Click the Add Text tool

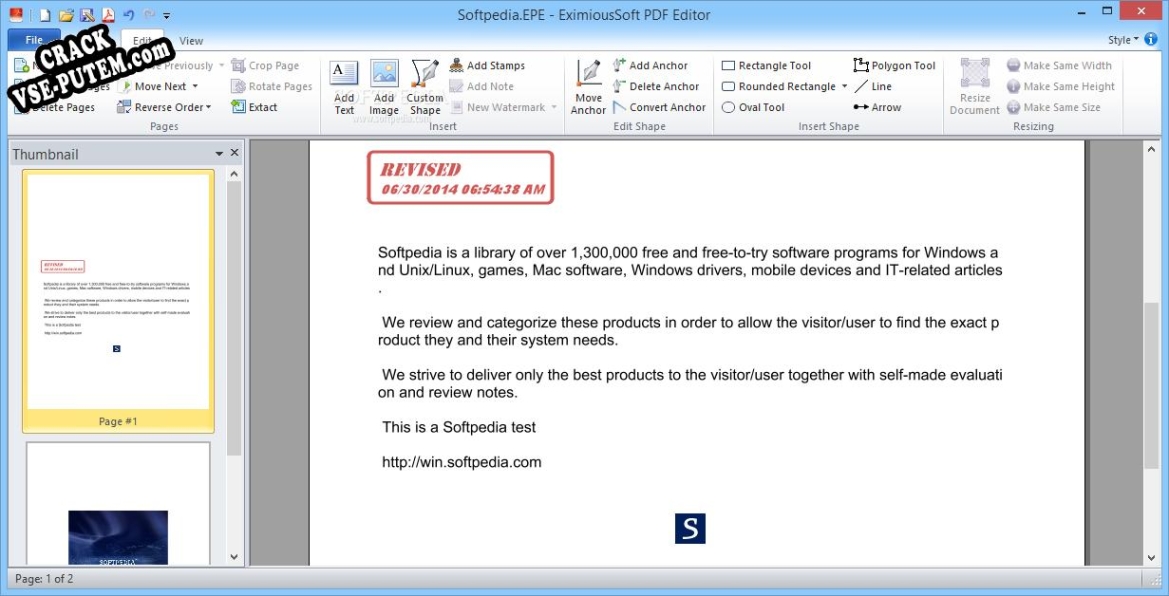point(344,87)
